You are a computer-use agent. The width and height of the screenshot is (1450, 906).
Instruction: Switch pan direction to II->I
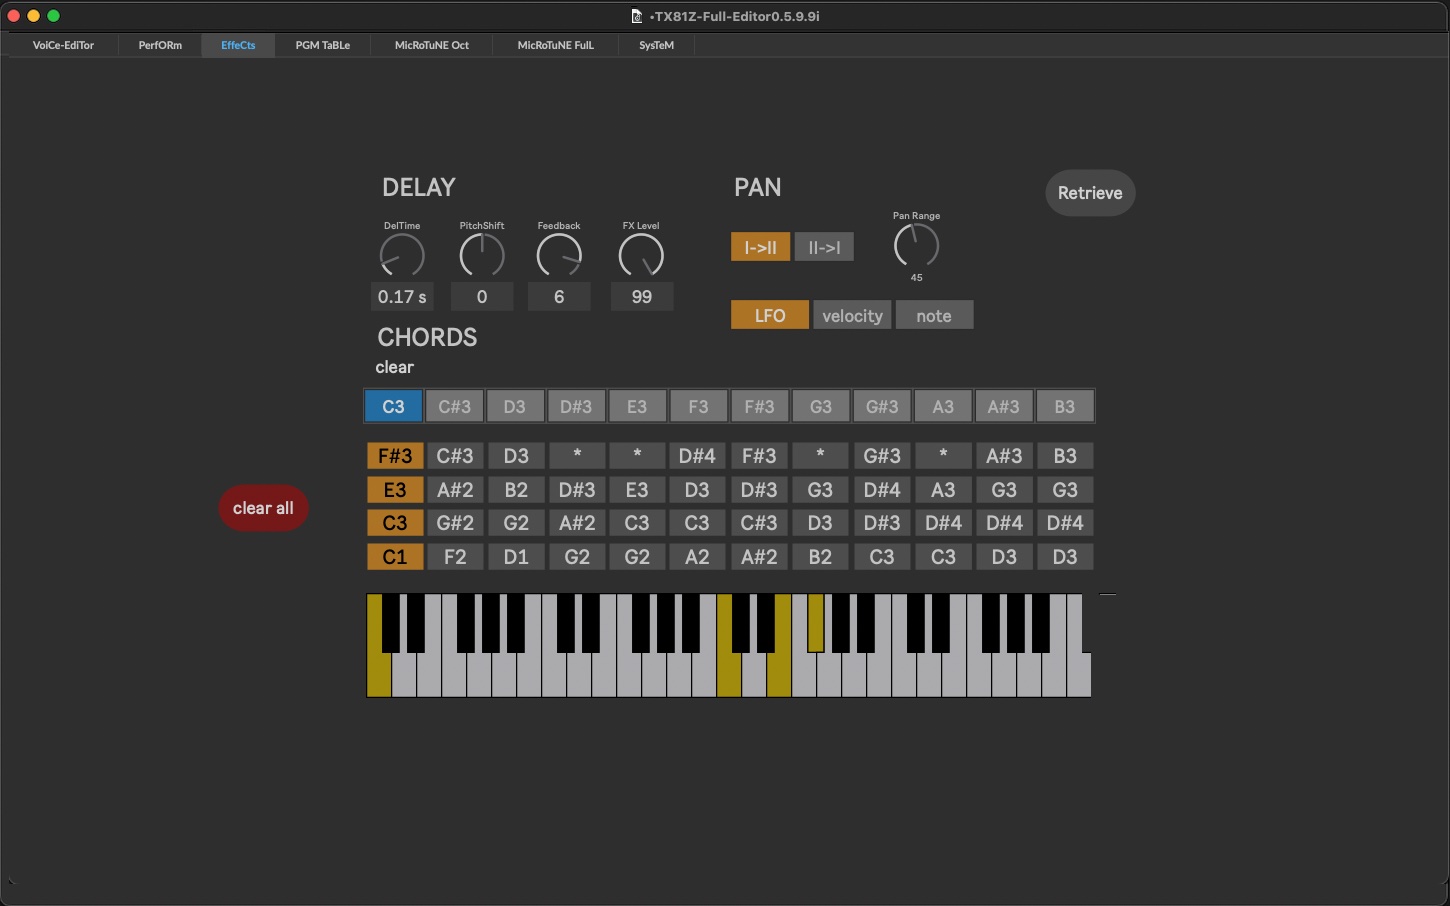click(824, 247)
